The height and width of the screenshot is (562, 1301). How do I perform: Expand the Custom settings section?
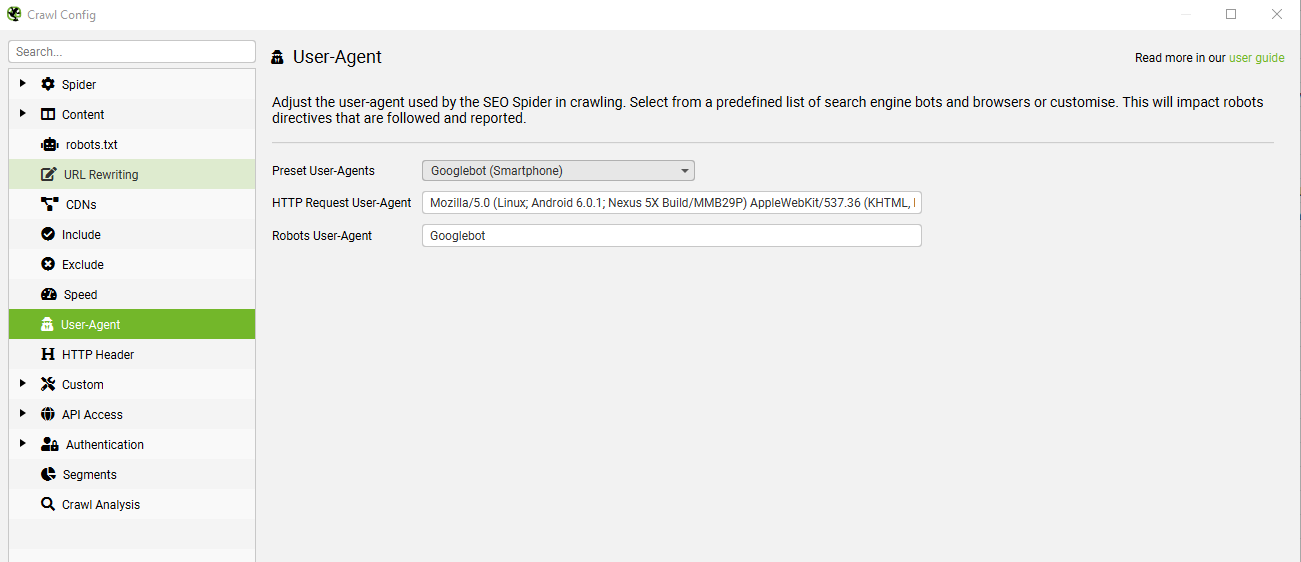tap(23, 384)
